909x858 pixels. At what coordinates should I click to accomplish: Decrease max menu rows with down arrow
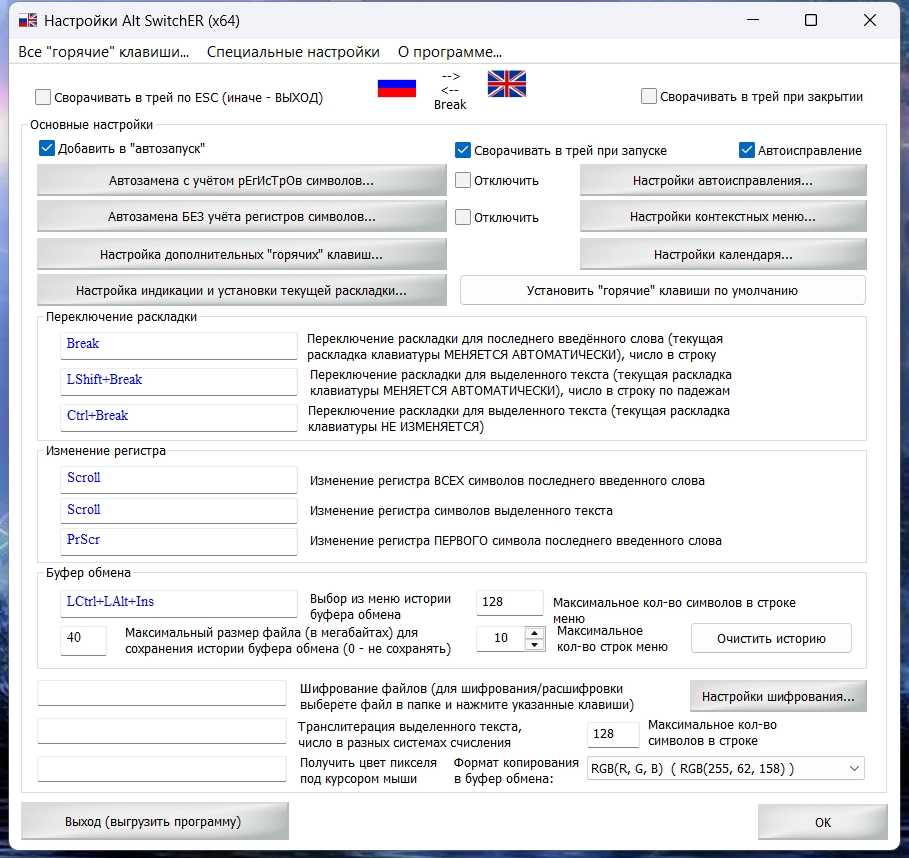tap(535, 644)
